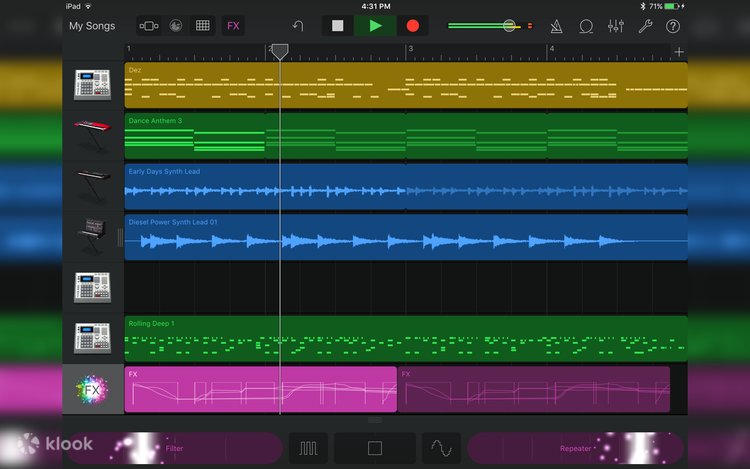Switch to the grid Live Loops view
The height and width of the screenshot is (469, 750).
(x=203, y=26)
